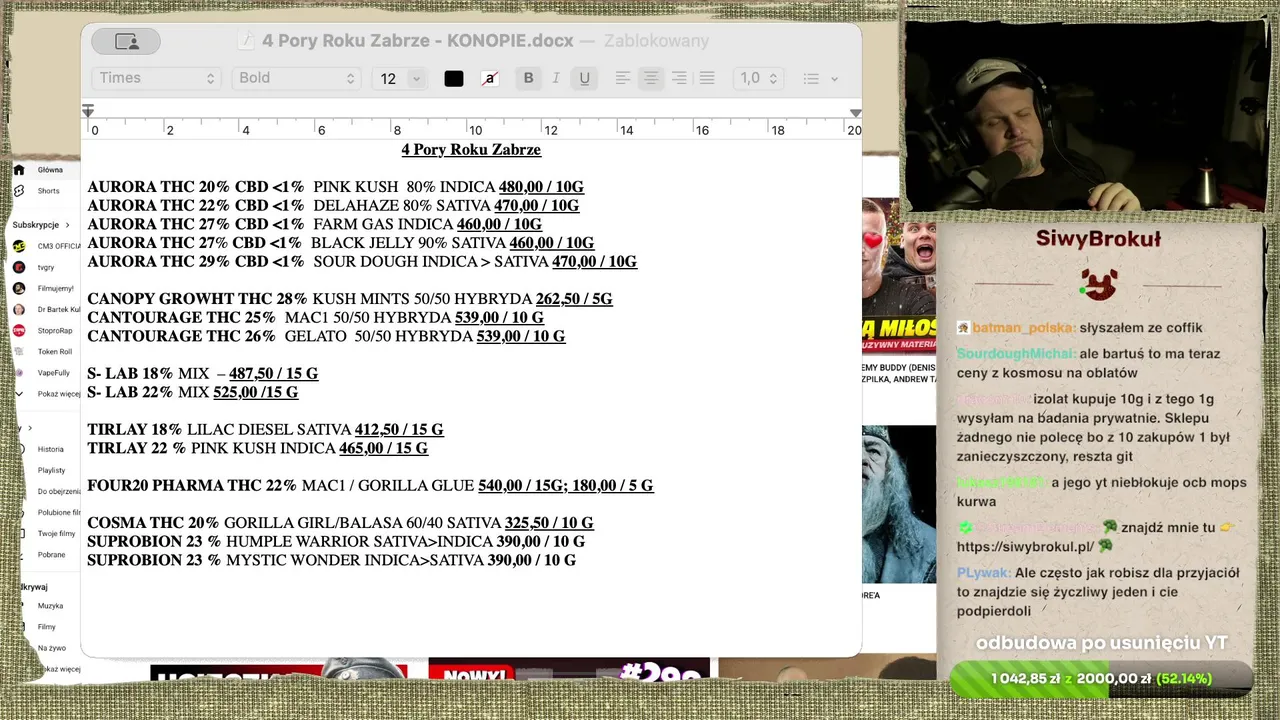Expand Subskrypcje section in YouTube sidebar

tap(42, 225)
